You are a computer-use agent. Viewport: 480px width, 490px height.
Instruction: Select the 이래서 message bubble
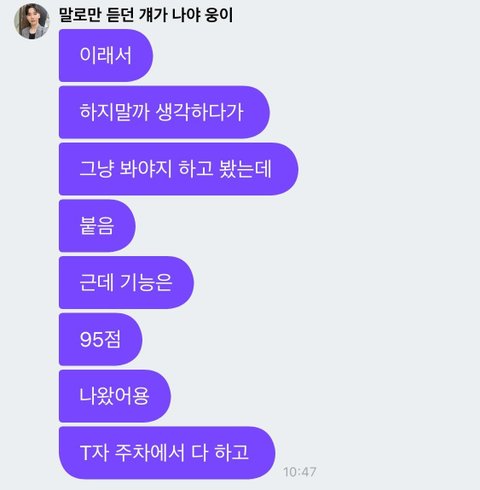click(106, 55)
